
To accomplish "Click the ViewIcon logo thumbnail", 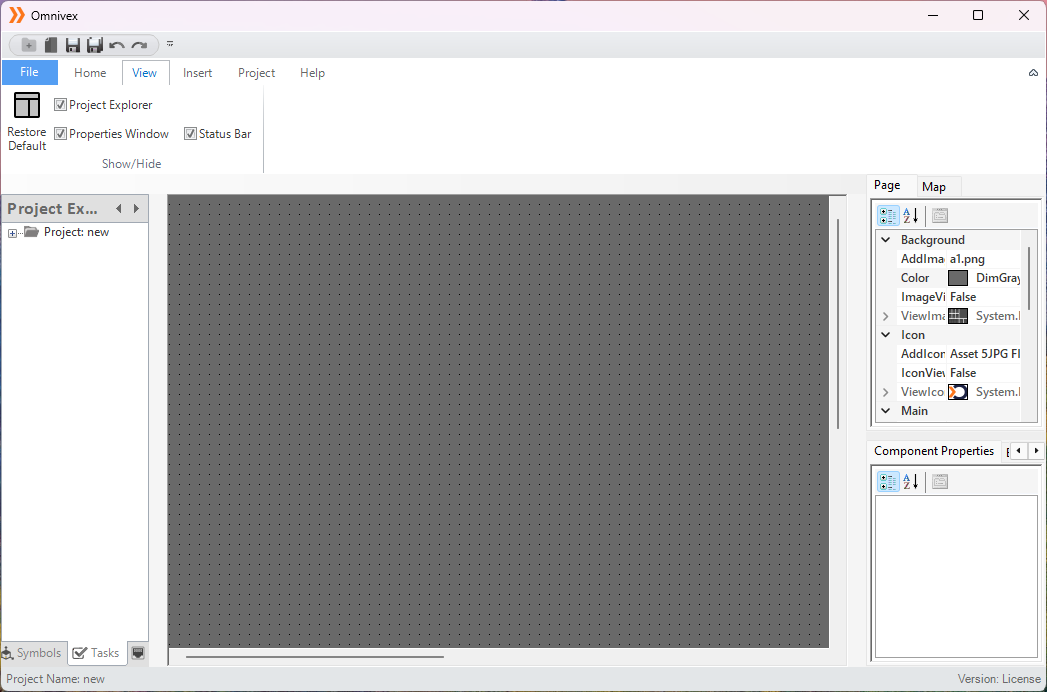I will point(958,392).
